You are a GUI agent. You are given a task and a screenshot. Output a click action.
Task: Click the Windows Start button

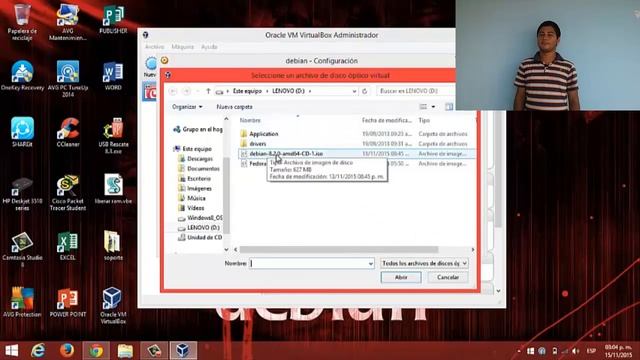tap(11, 350)
